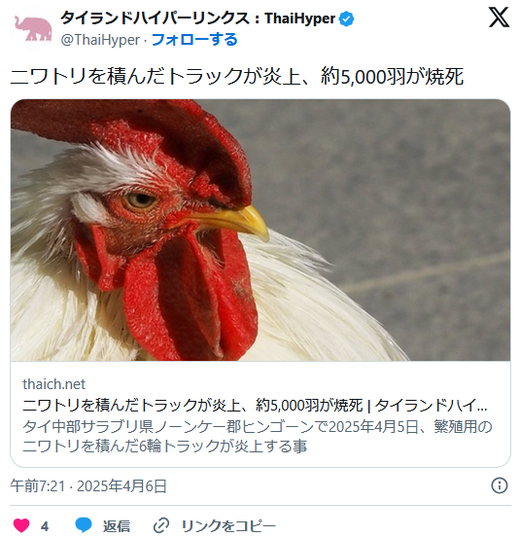Viewport: 520px width, 537px height.
Task: Click フォローする to follow the account
Action: point(194,39)
